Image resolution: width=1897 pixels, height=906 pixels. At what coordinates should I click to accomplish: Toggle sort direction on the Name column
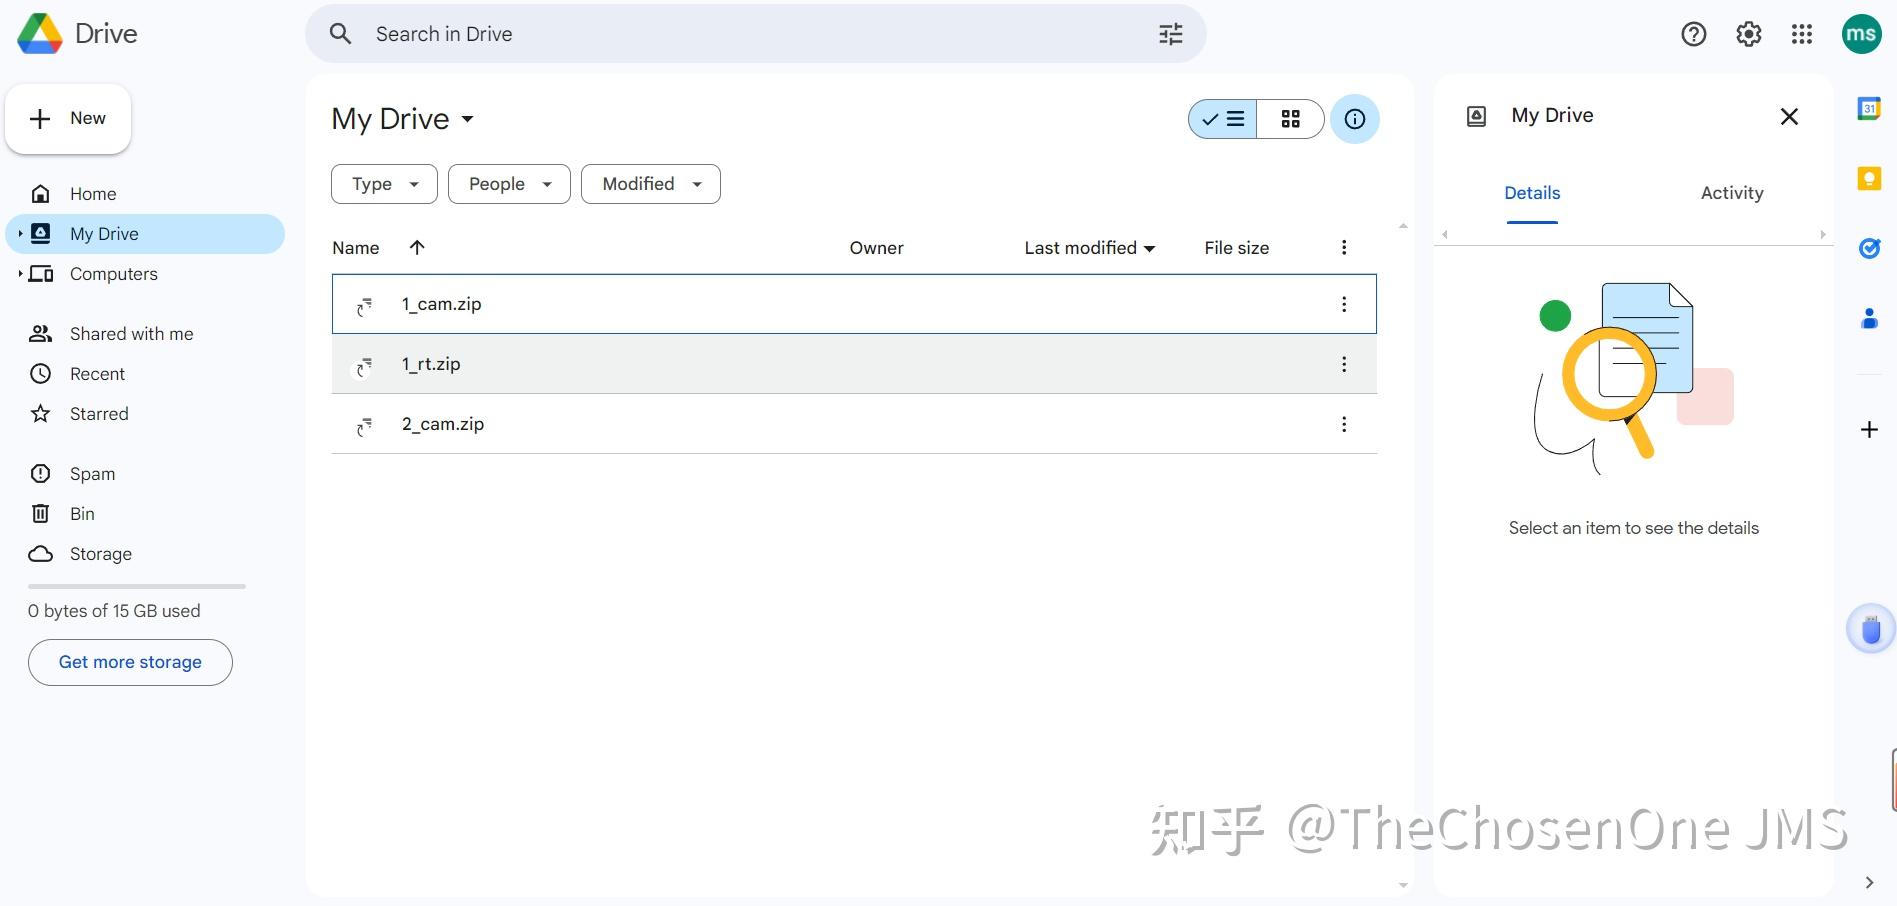417,247
